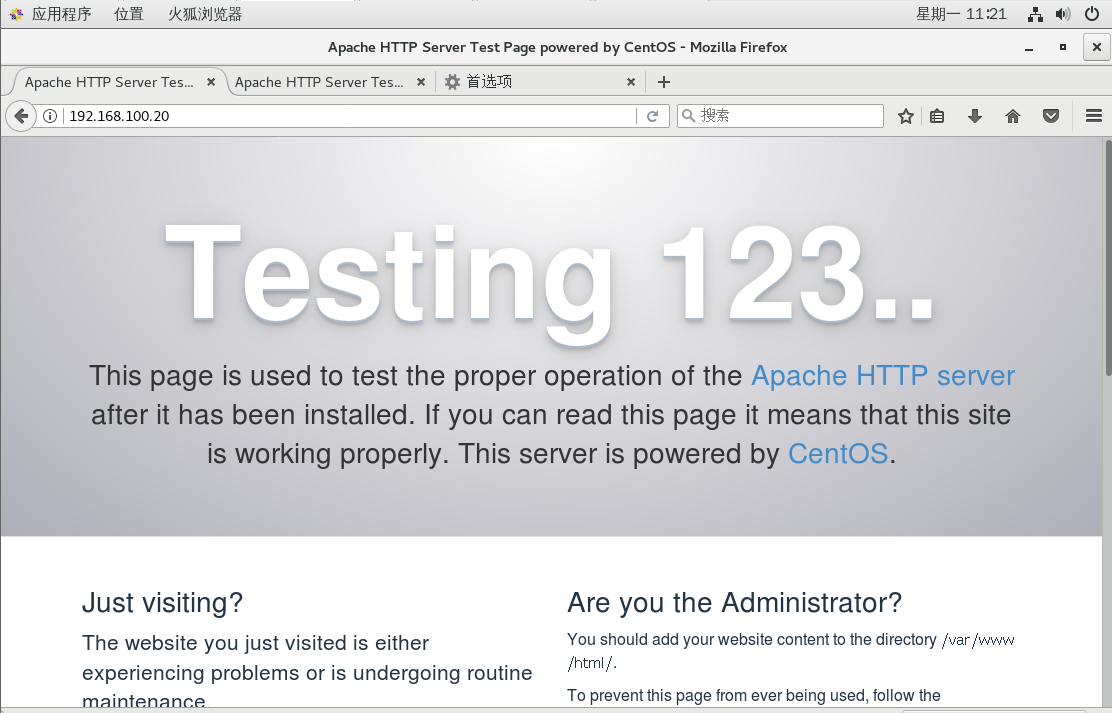Viewport: 1112px width, 713px height.
Task: Click the Just visiting? heading
Action: click(x=162, y=603)
